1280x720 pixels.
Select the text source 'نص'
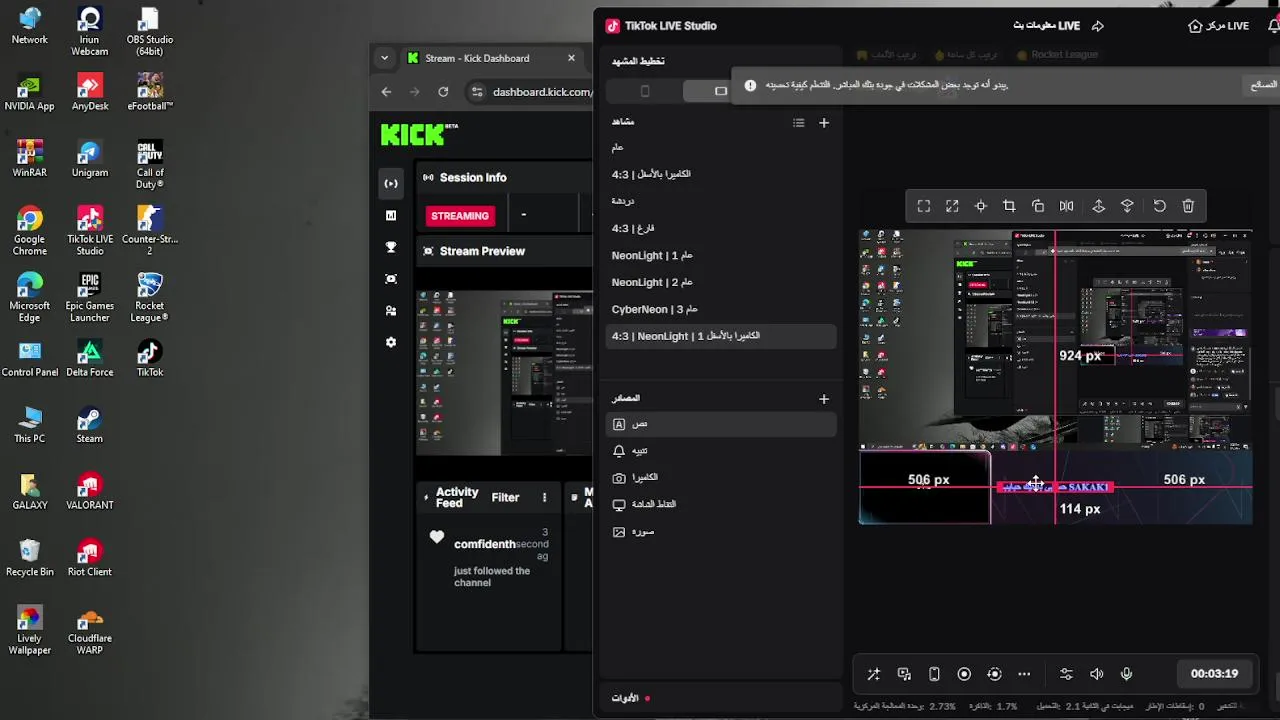[x=720, y=424]
